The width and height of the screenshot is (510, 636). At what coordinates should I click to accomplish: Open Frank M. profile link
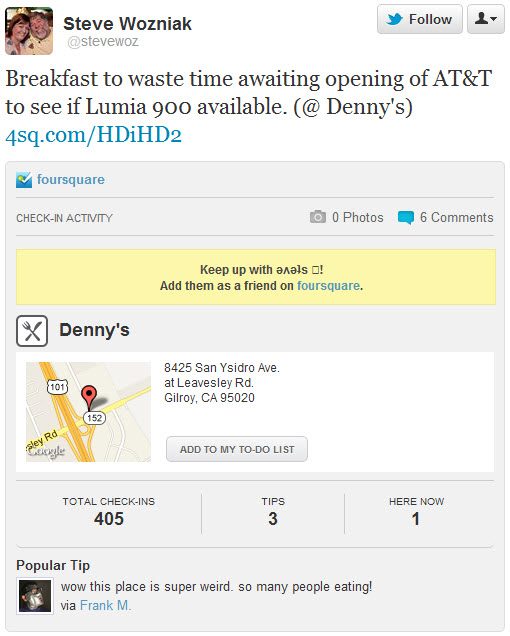click(105, 605)
